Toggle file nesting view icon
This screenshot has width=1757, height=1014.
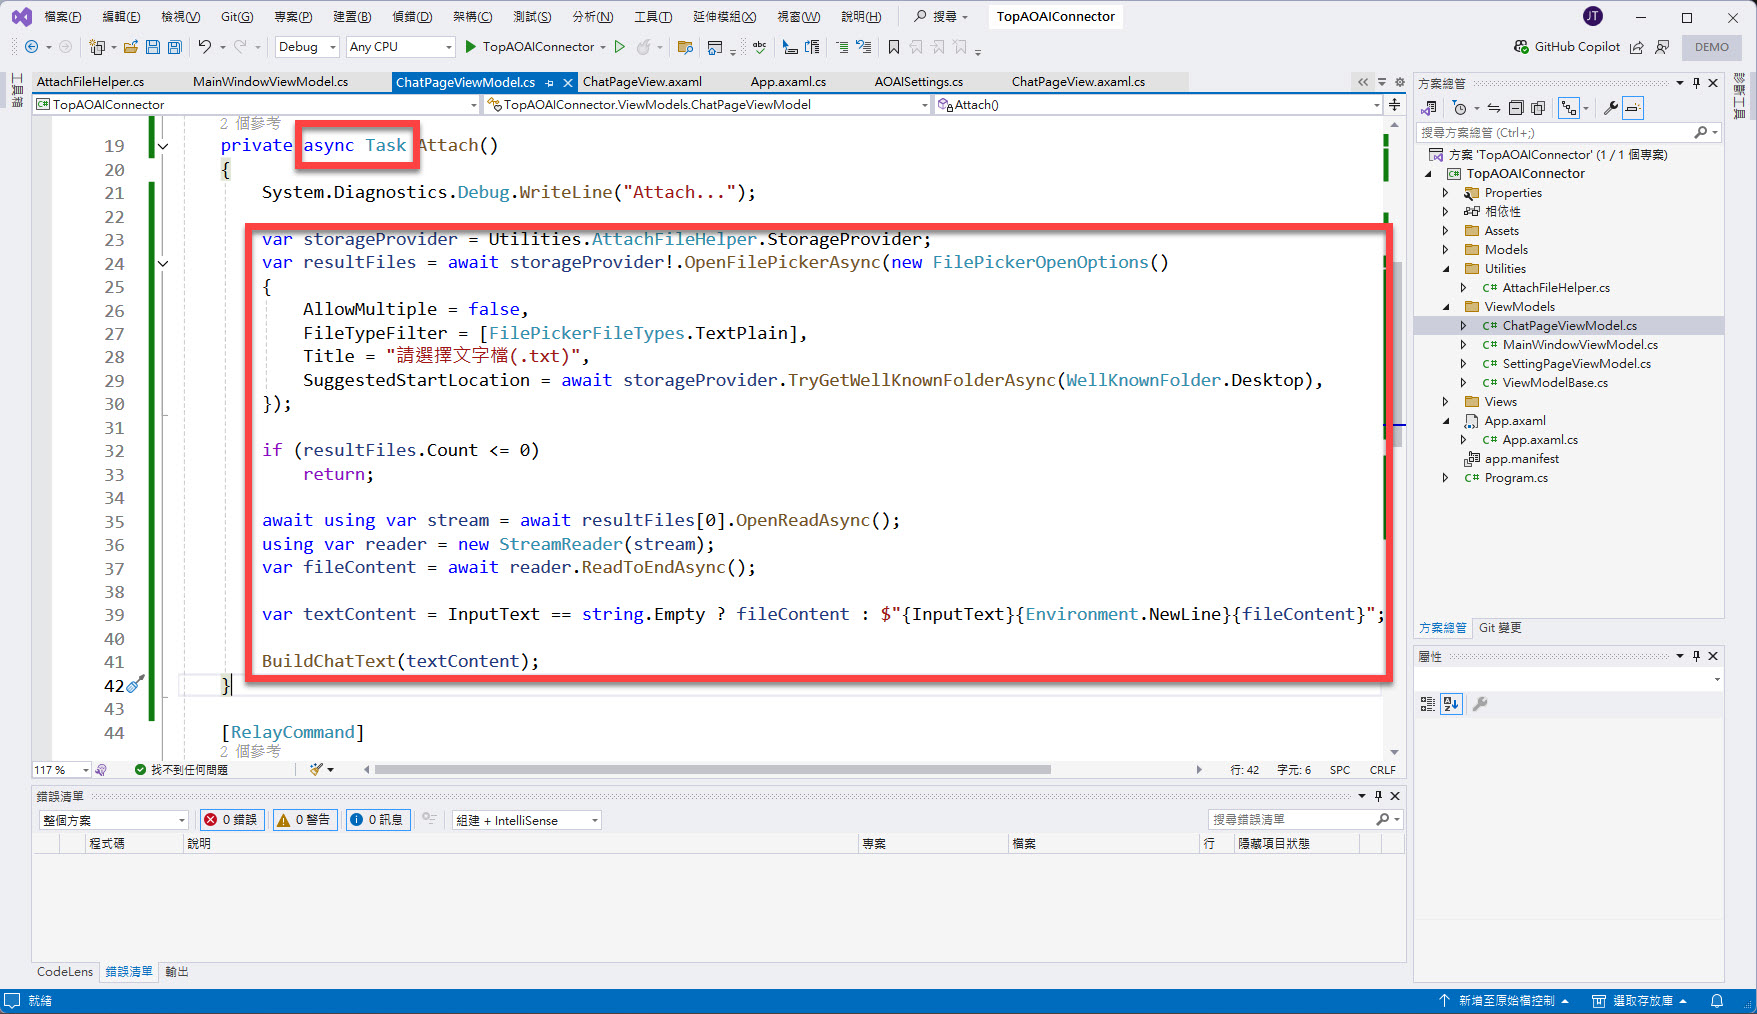(x=1569, y=108)
